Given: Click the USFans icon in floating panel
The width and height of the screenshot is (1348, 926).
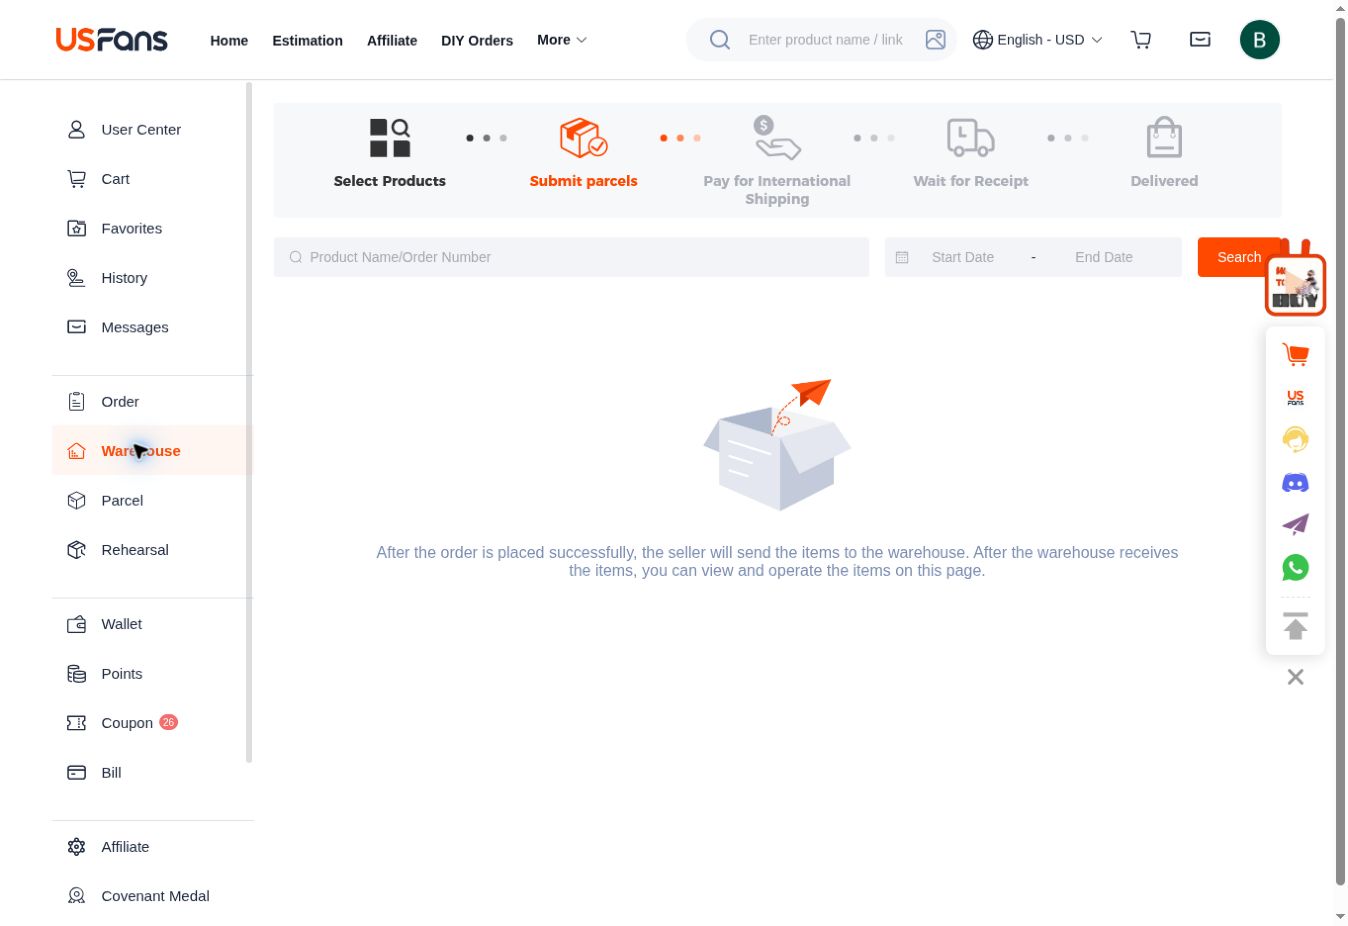Looking at the screenshot, I should (x=1295, y=397).
